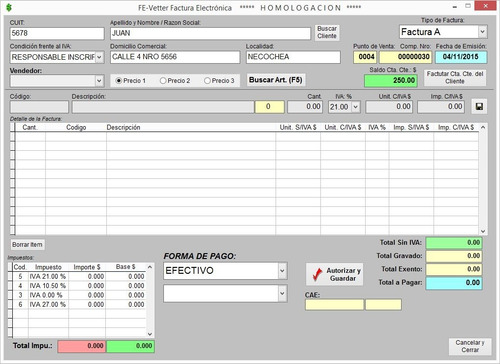Click Impuestos table scroll down arrow
Screen dimensions: 500x364
(150, 334)
